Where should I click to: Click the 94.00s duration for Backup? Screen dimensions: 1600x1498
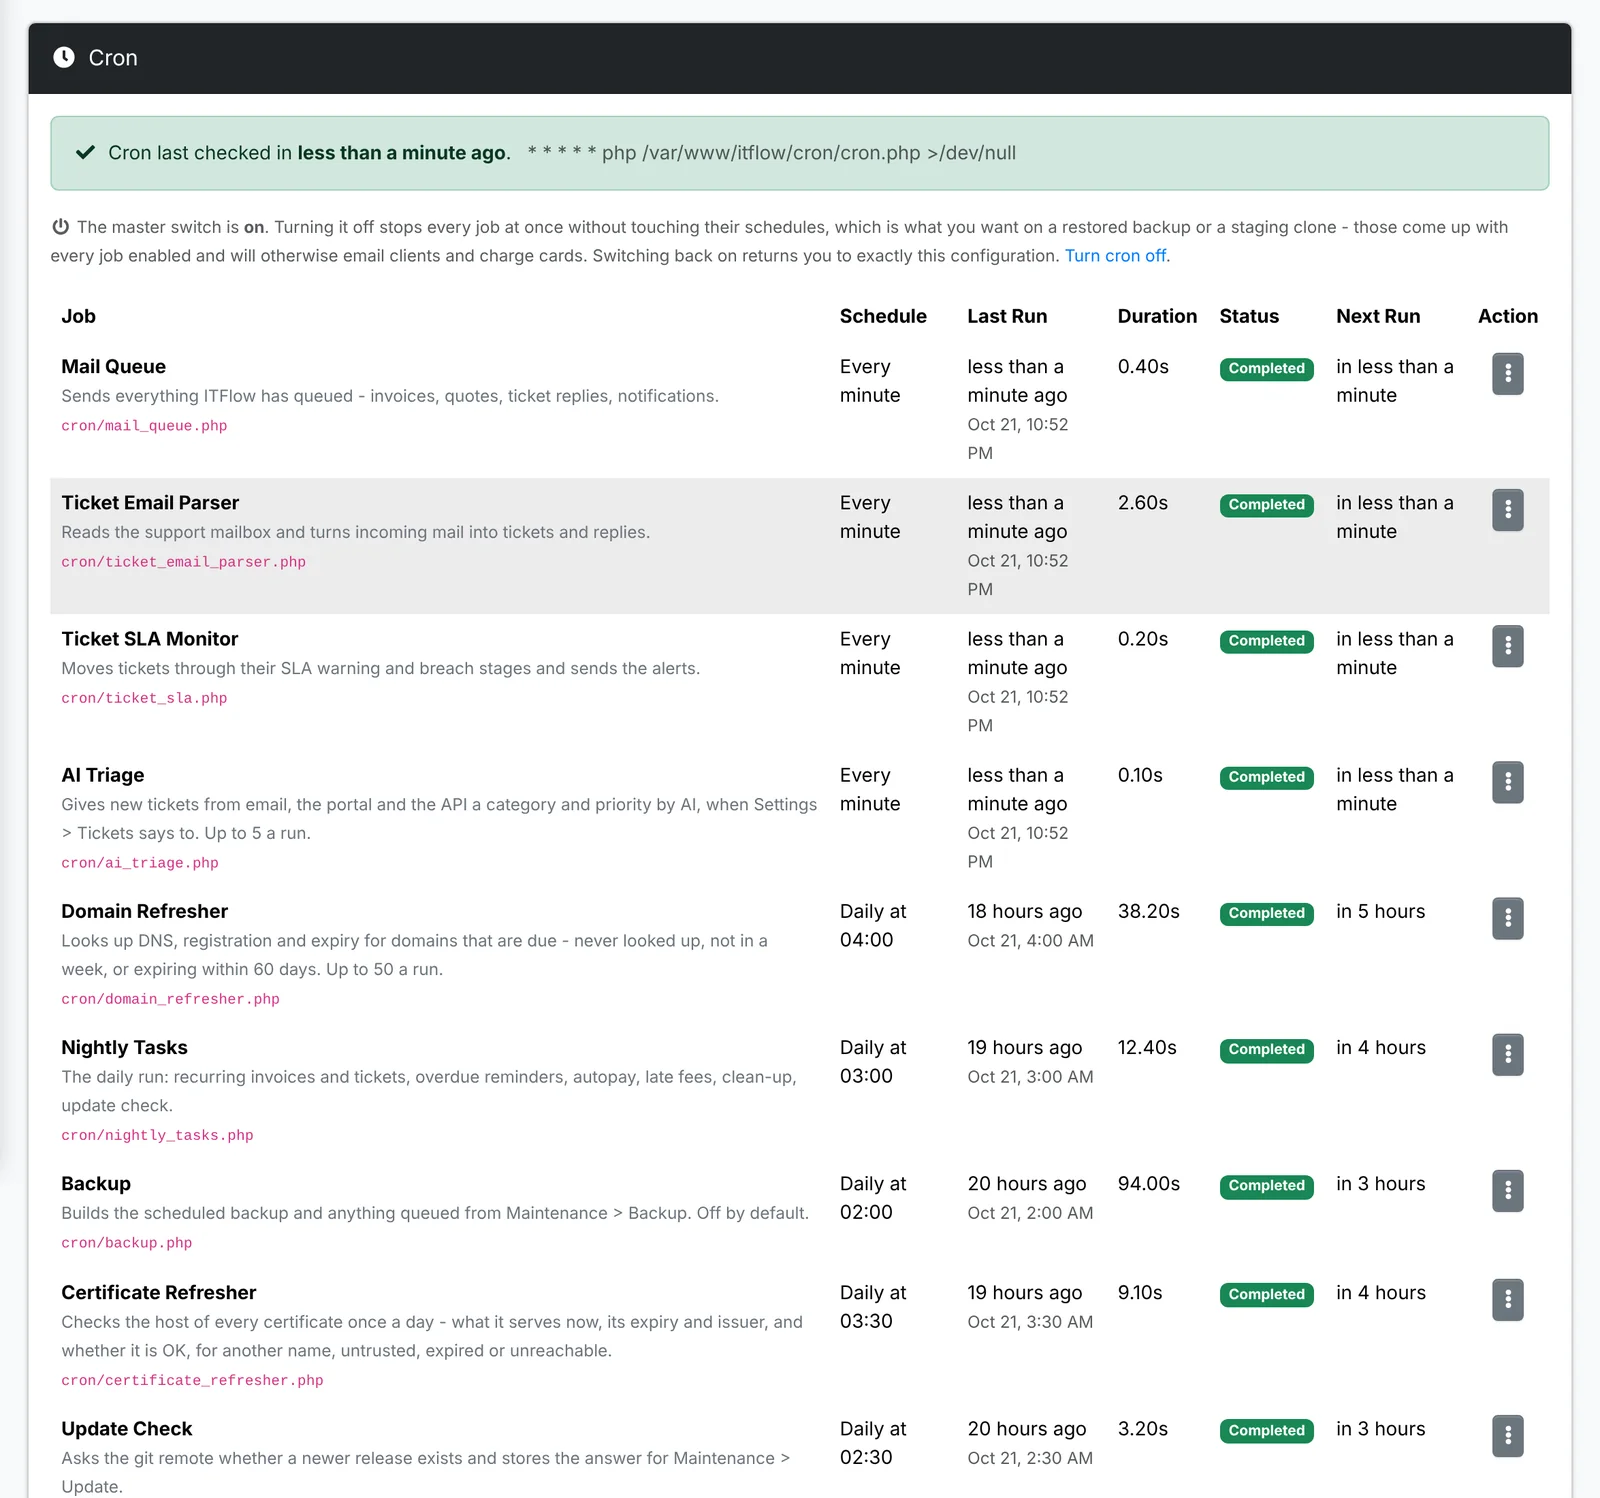[x=1149, y=1183]
